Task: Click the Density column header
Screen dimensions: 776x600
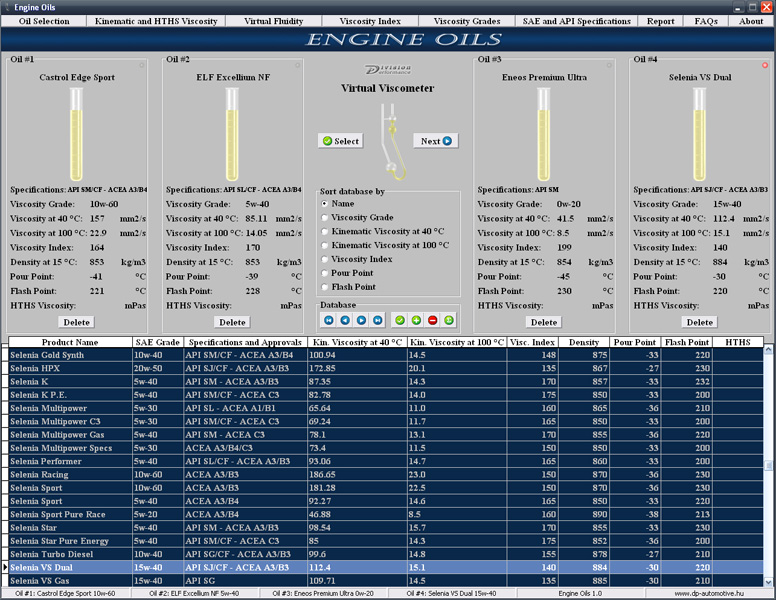Action: 584,342
